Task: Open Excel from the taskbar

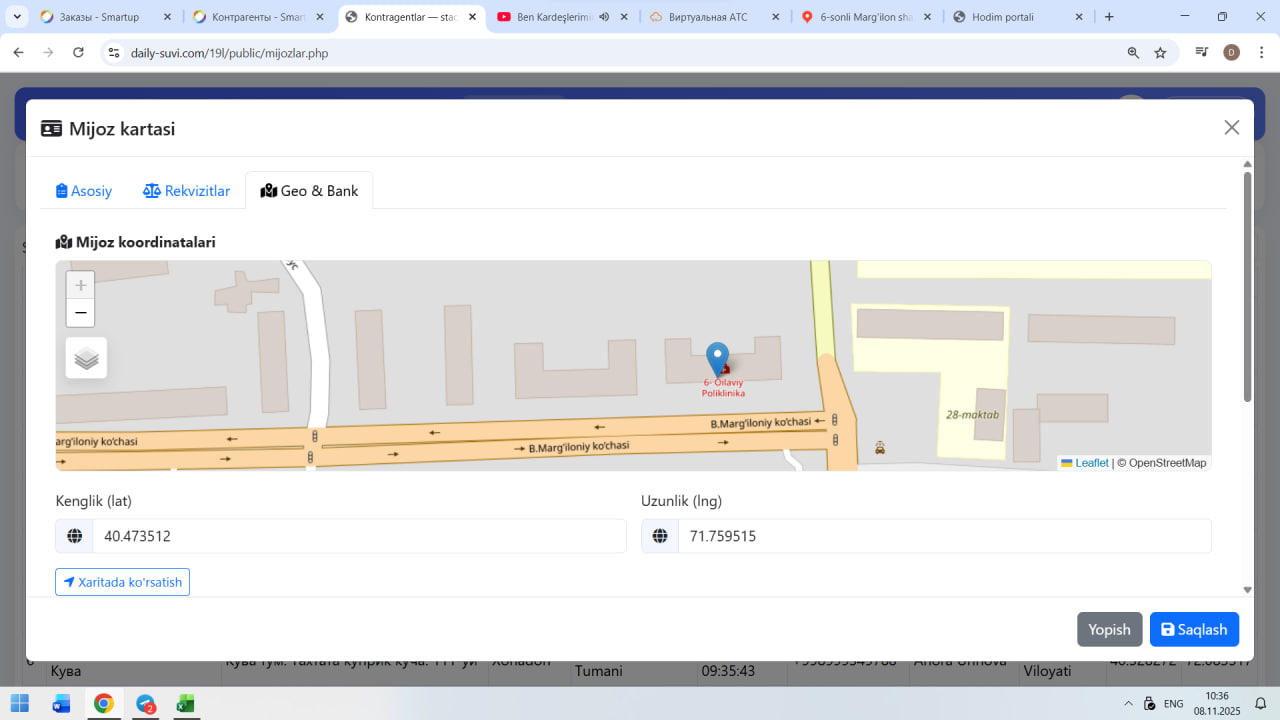Action: (x=185, y=703)
